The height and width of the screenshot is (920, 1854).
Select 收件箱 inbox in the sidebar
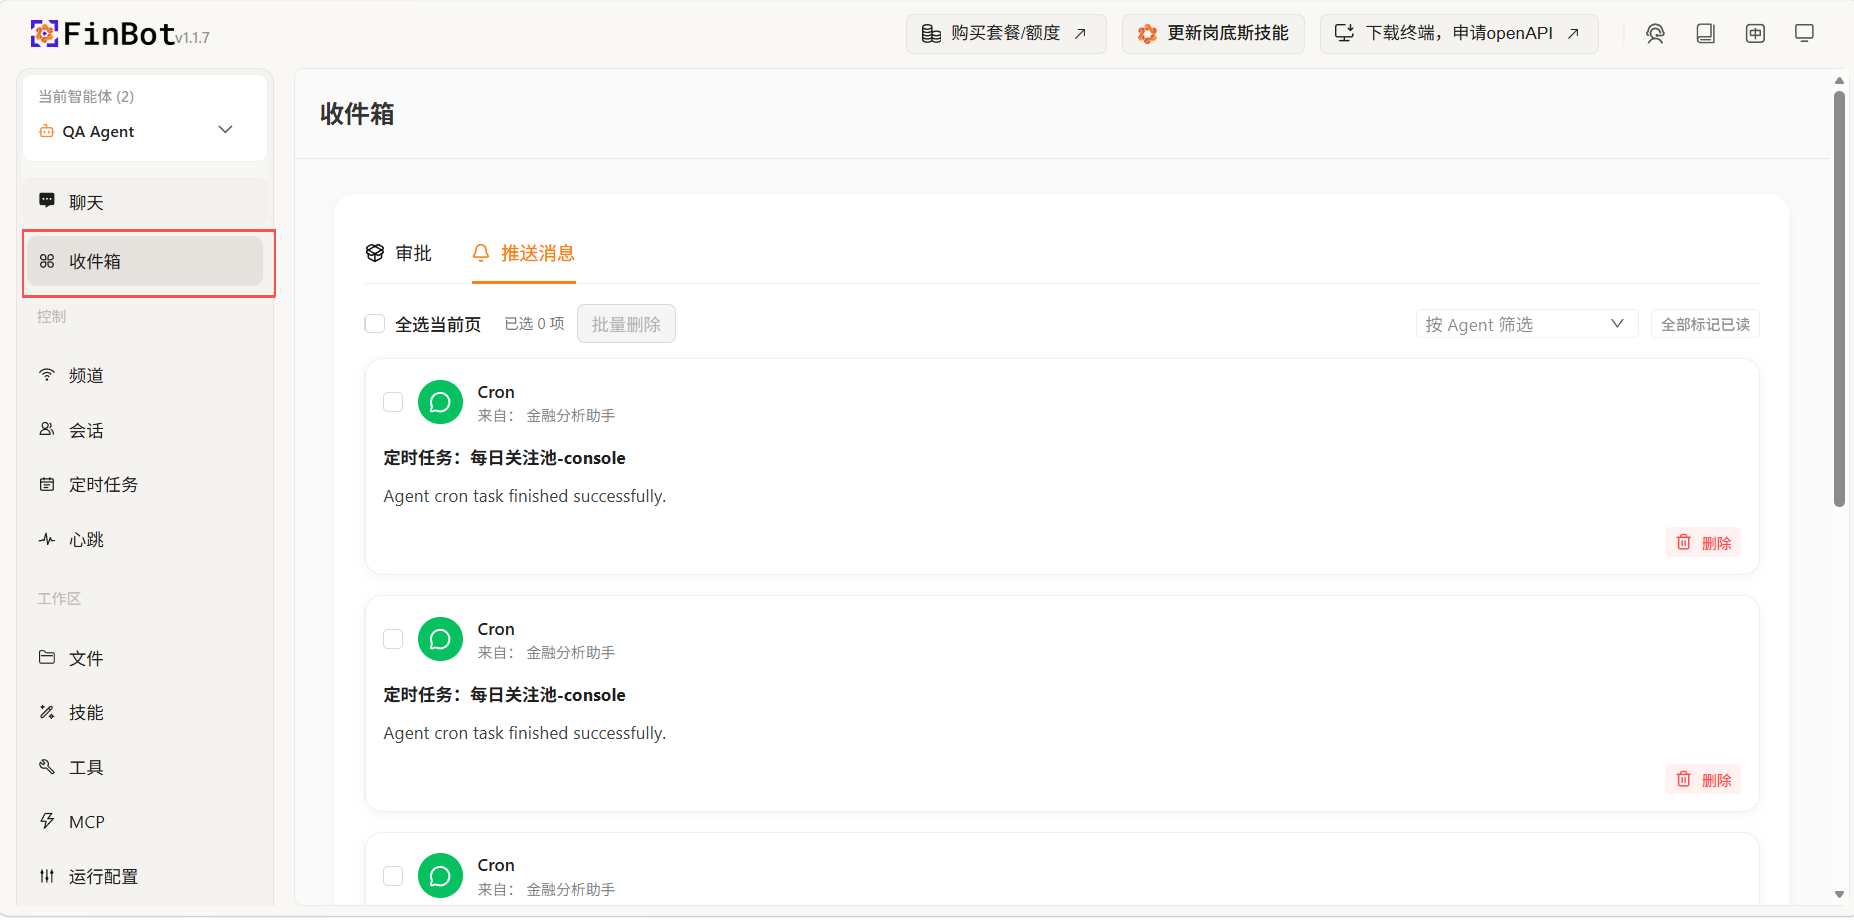pos(145,261)
